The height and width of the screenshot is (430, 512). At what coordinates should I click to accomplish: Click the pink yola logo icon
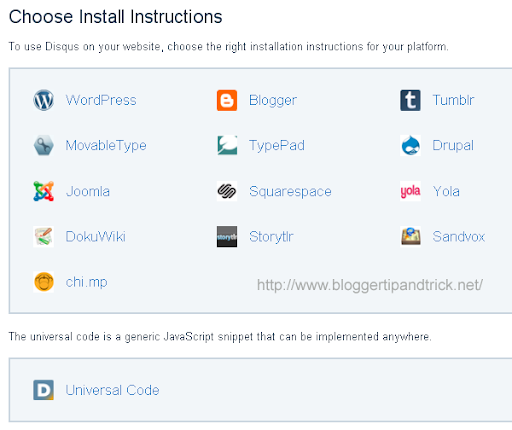coord(410,191)
